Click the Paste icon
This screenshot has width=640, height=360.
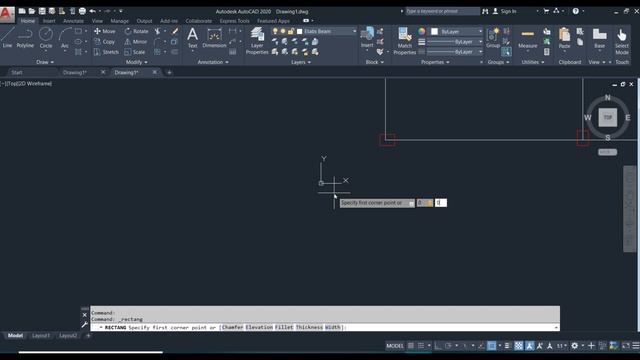click(x=564, y=38)
